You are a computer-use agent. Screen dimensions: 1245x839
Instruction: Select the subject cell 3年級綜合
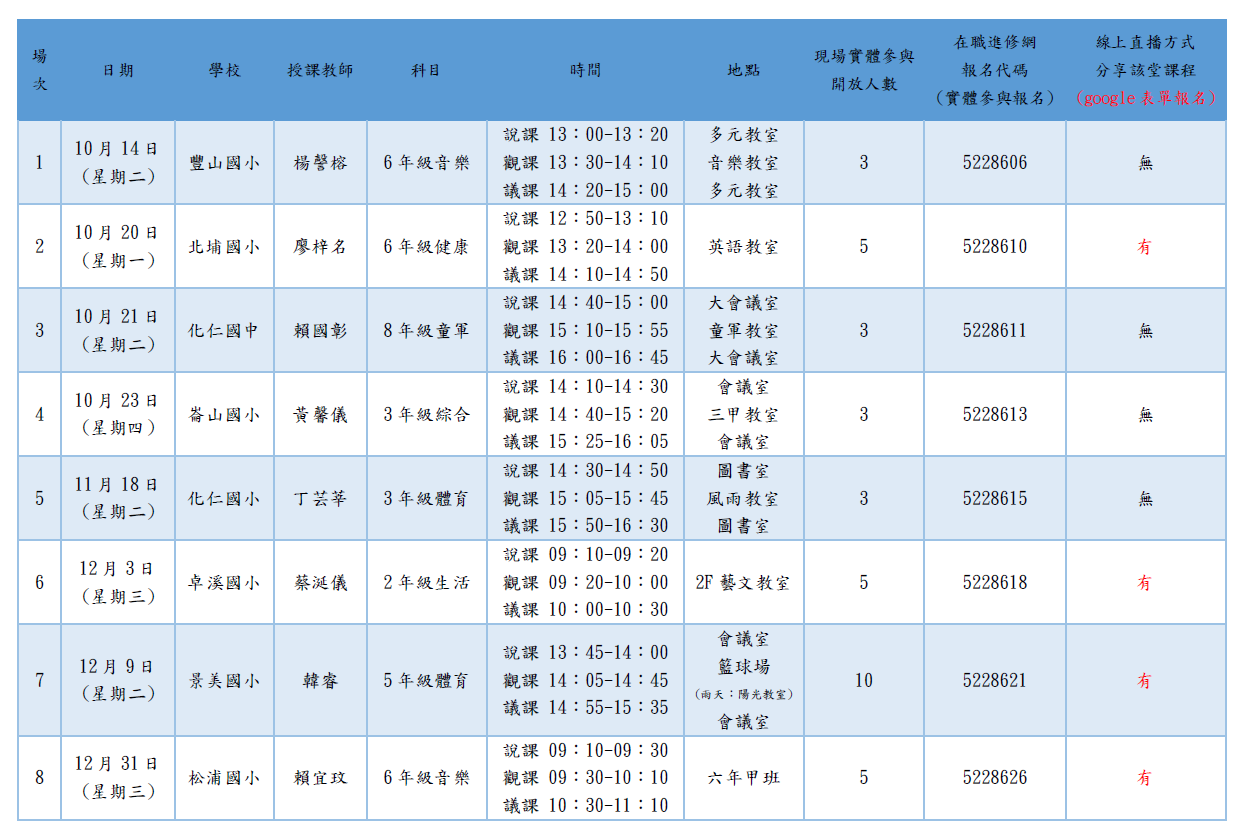(x=426, y=415)
